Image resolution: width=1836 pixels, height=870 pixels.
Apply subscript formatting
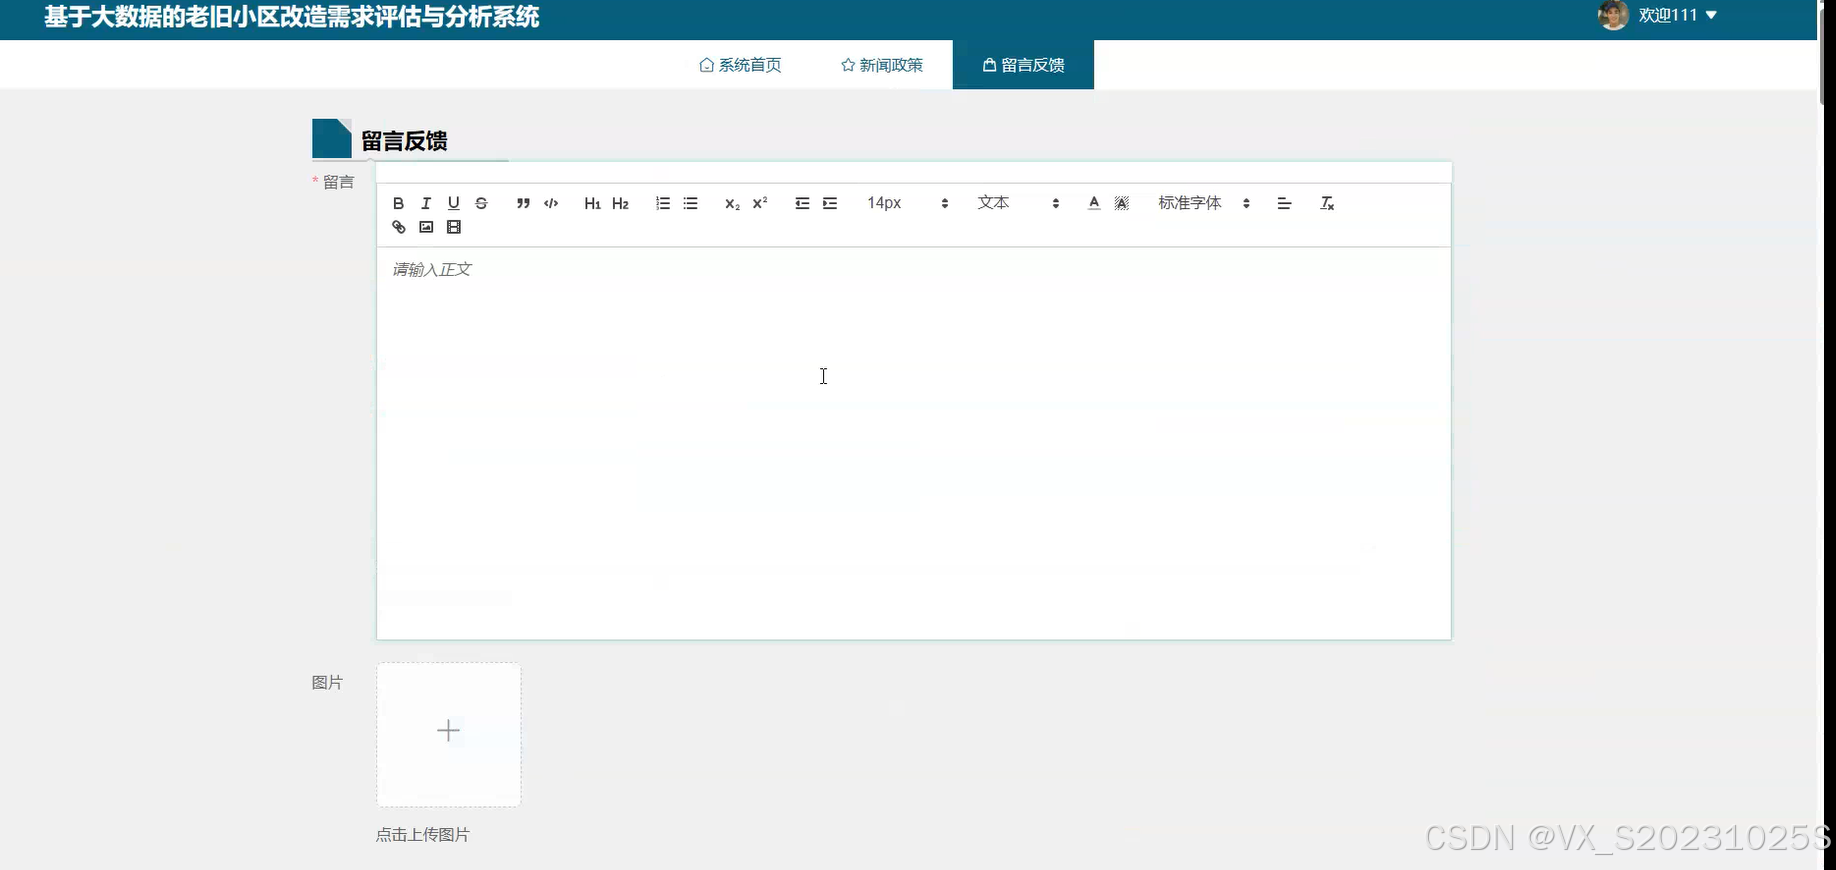732,203
